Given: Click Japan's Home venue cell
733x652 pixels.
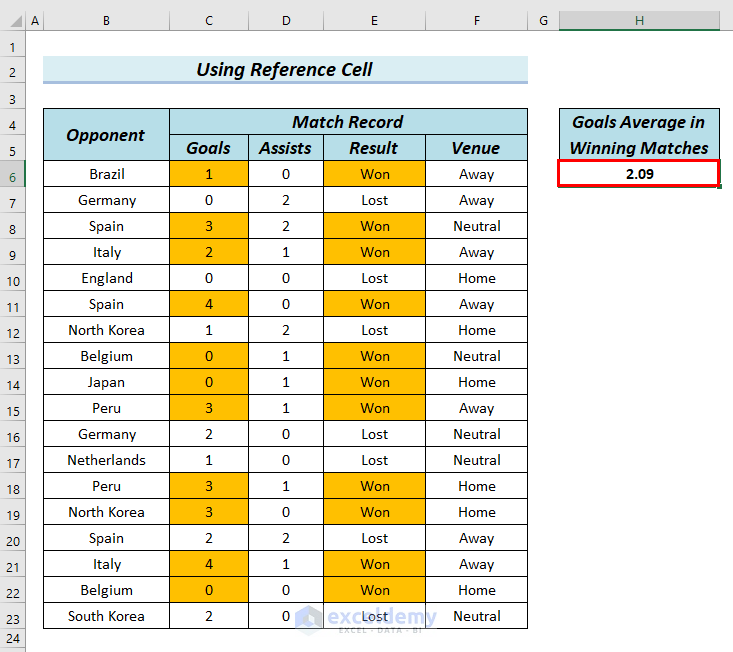Looking at the screenshot, I should tap(476, 382).
